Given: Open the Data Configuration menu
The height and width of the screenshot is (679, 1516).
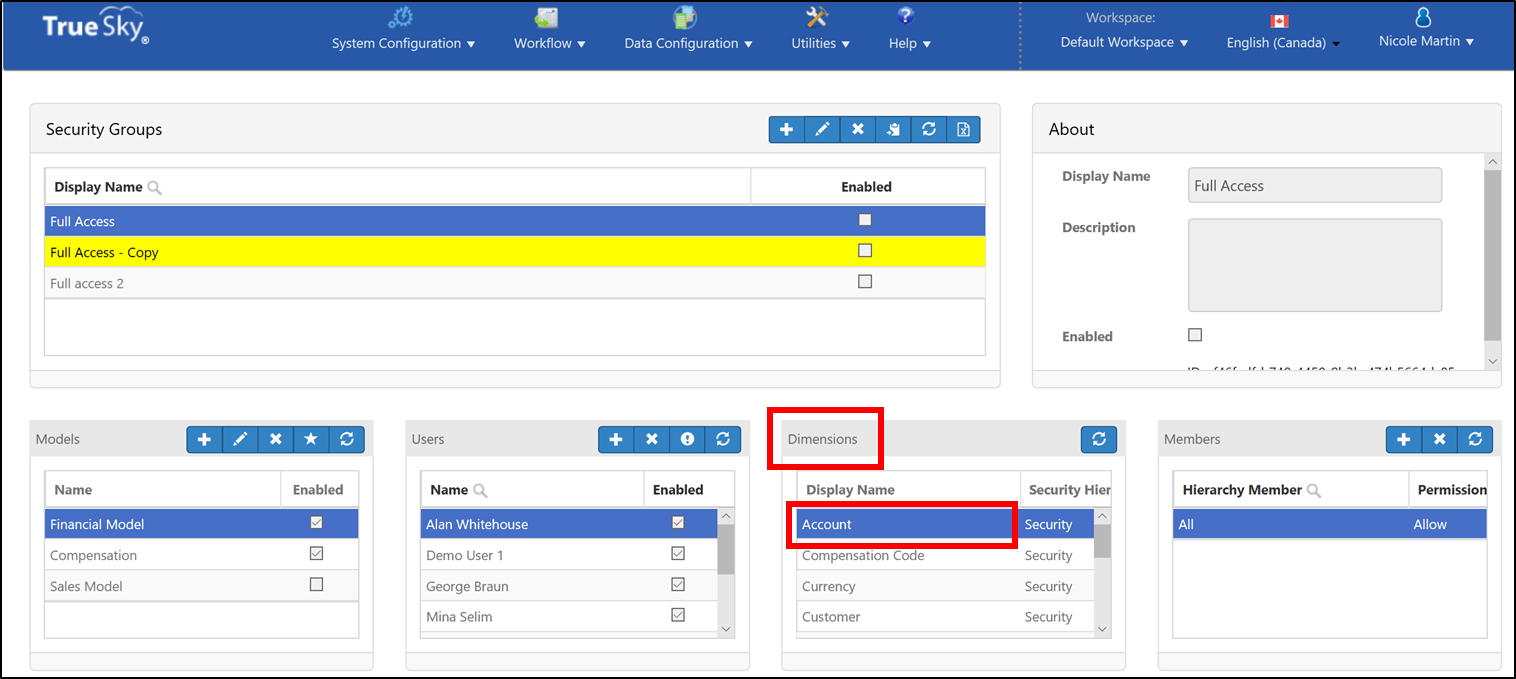Looking at the screenshot, I should 688,44.
